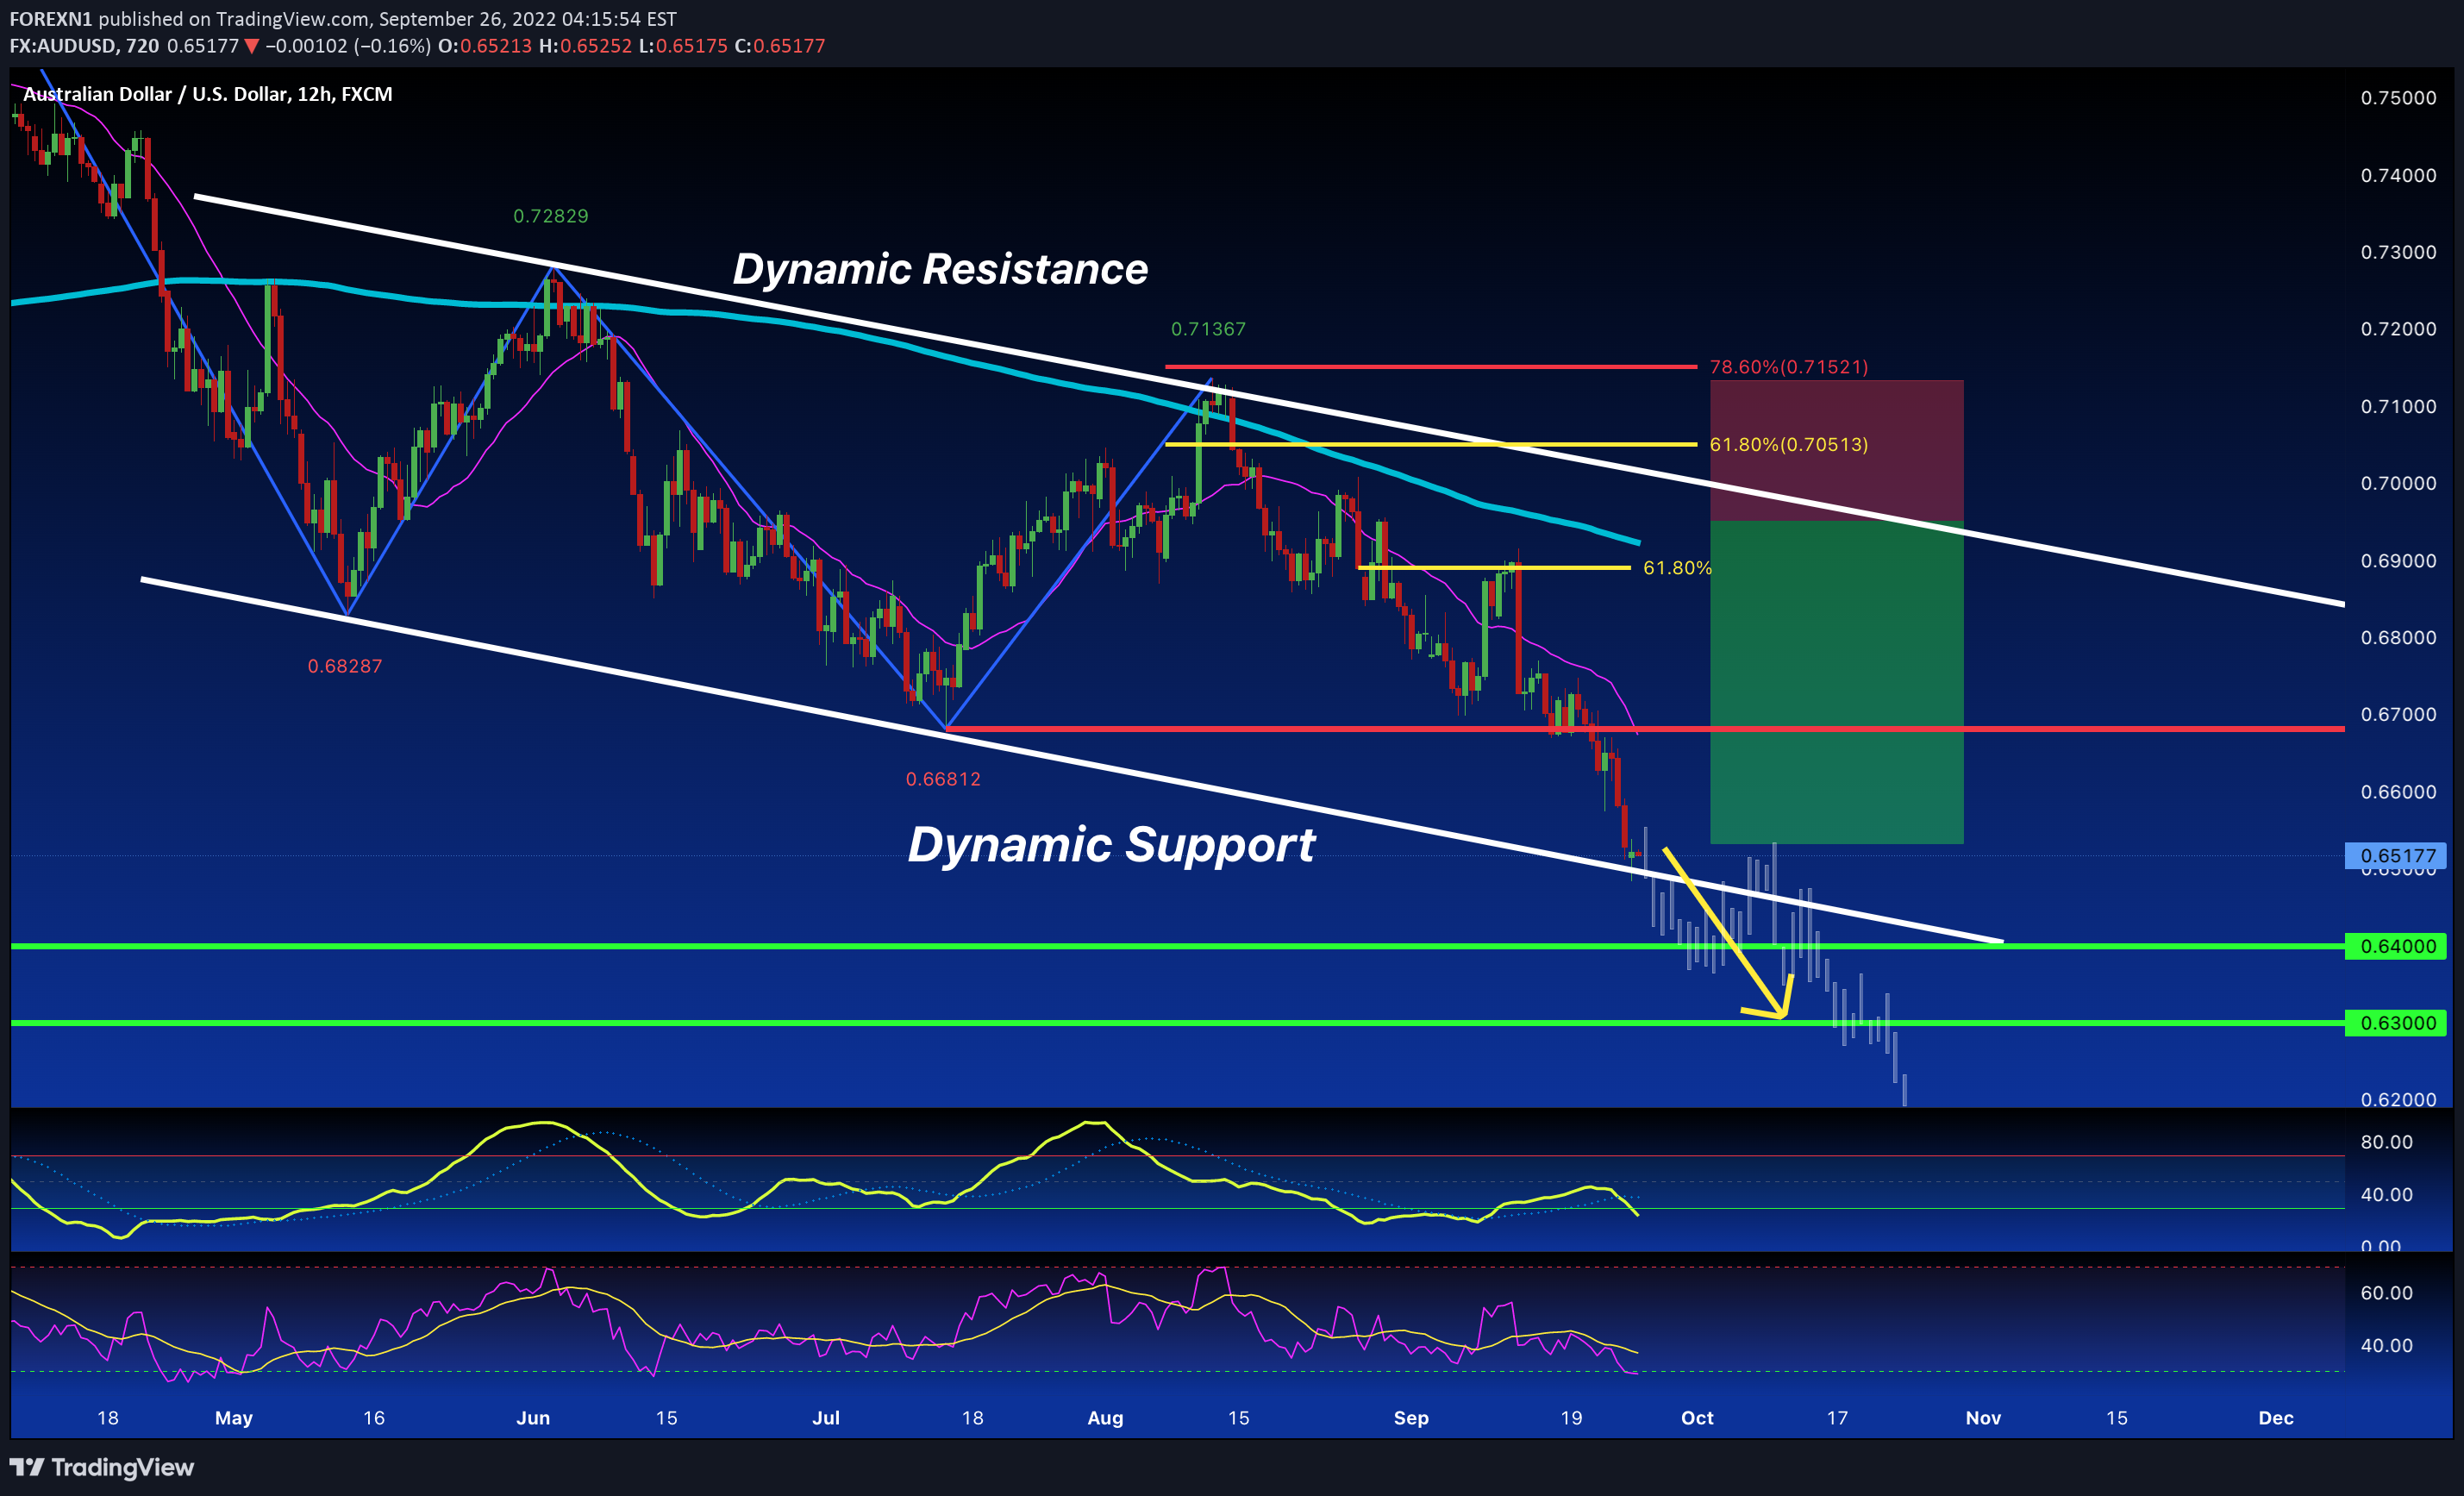
Task: Click the '78.60%(0.71521)' Fibonacci label
Action: pyautogui.click(x=1789, y=367)
